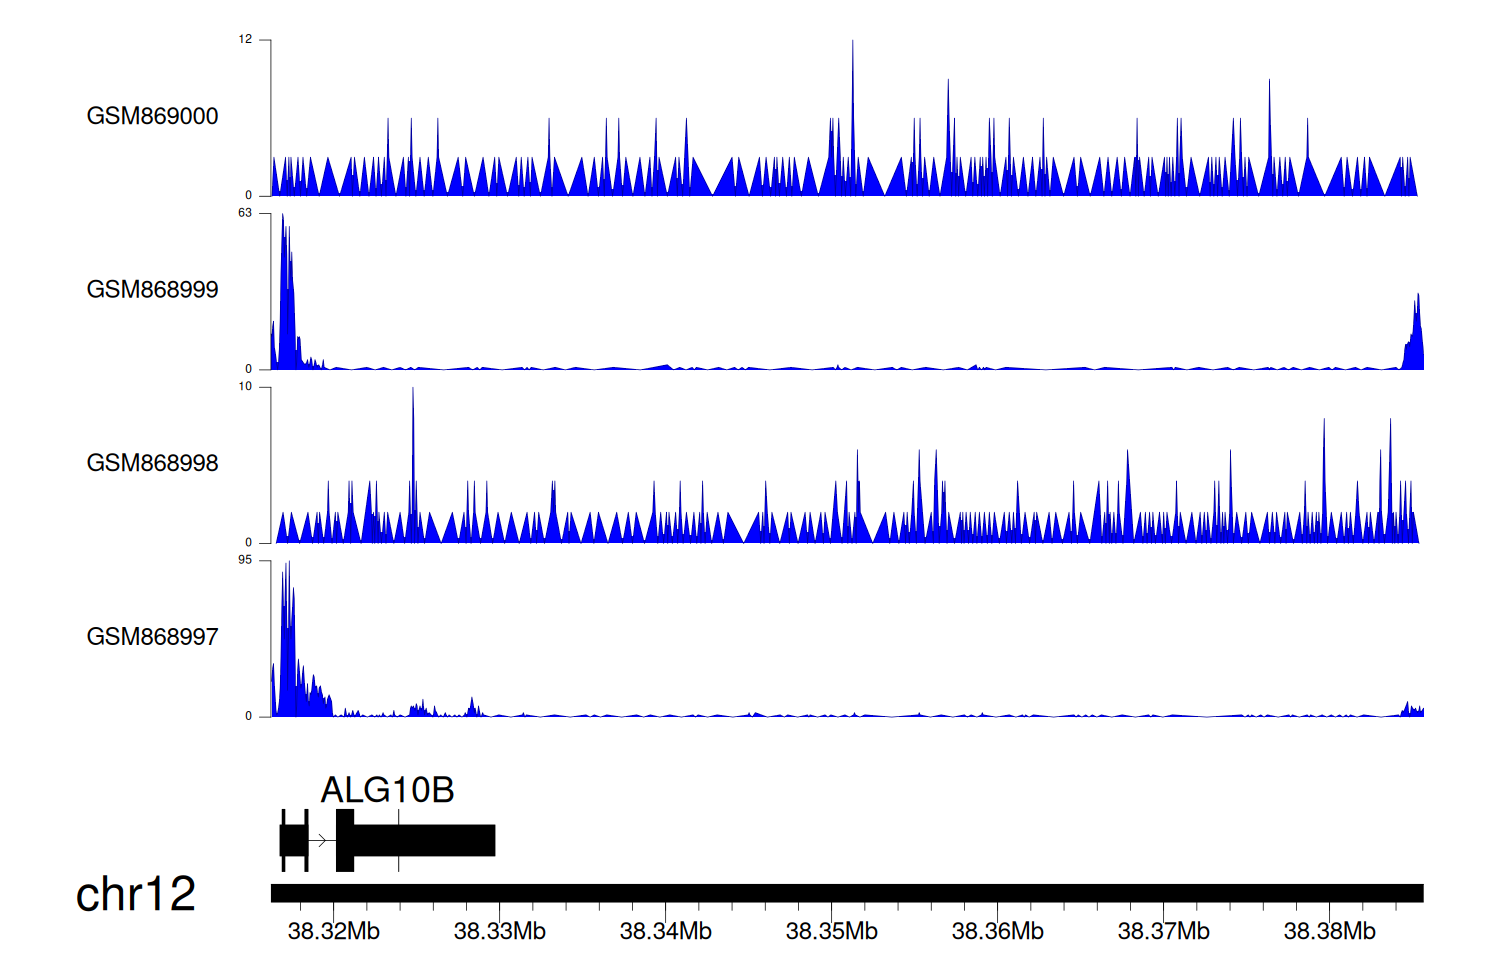1500x980 pixels.
Task: Click the 38.38Mb position label
Action: (x=1329, y=932)
